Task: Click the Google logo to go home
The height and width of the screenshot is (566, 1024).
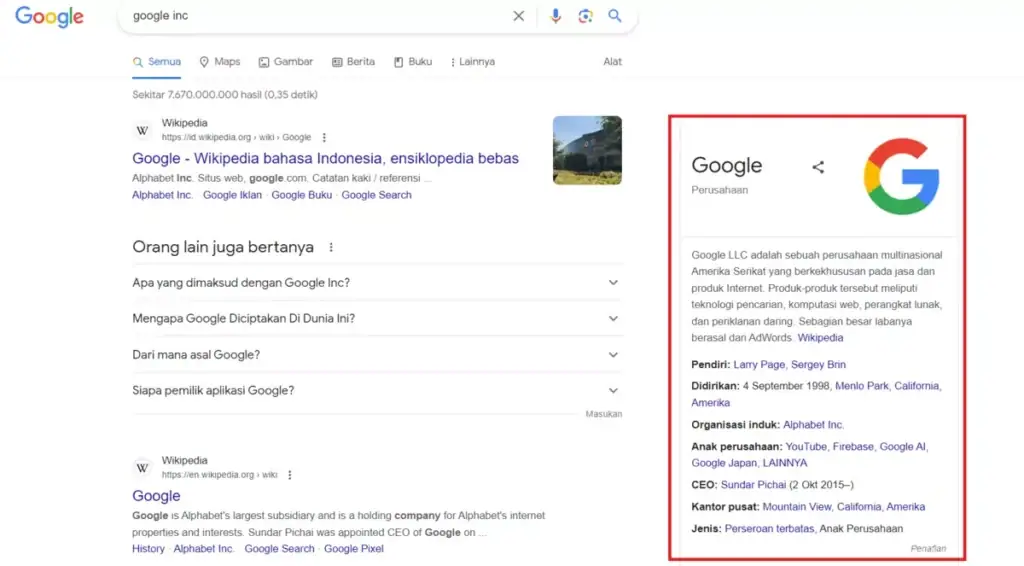Action: 49,16
